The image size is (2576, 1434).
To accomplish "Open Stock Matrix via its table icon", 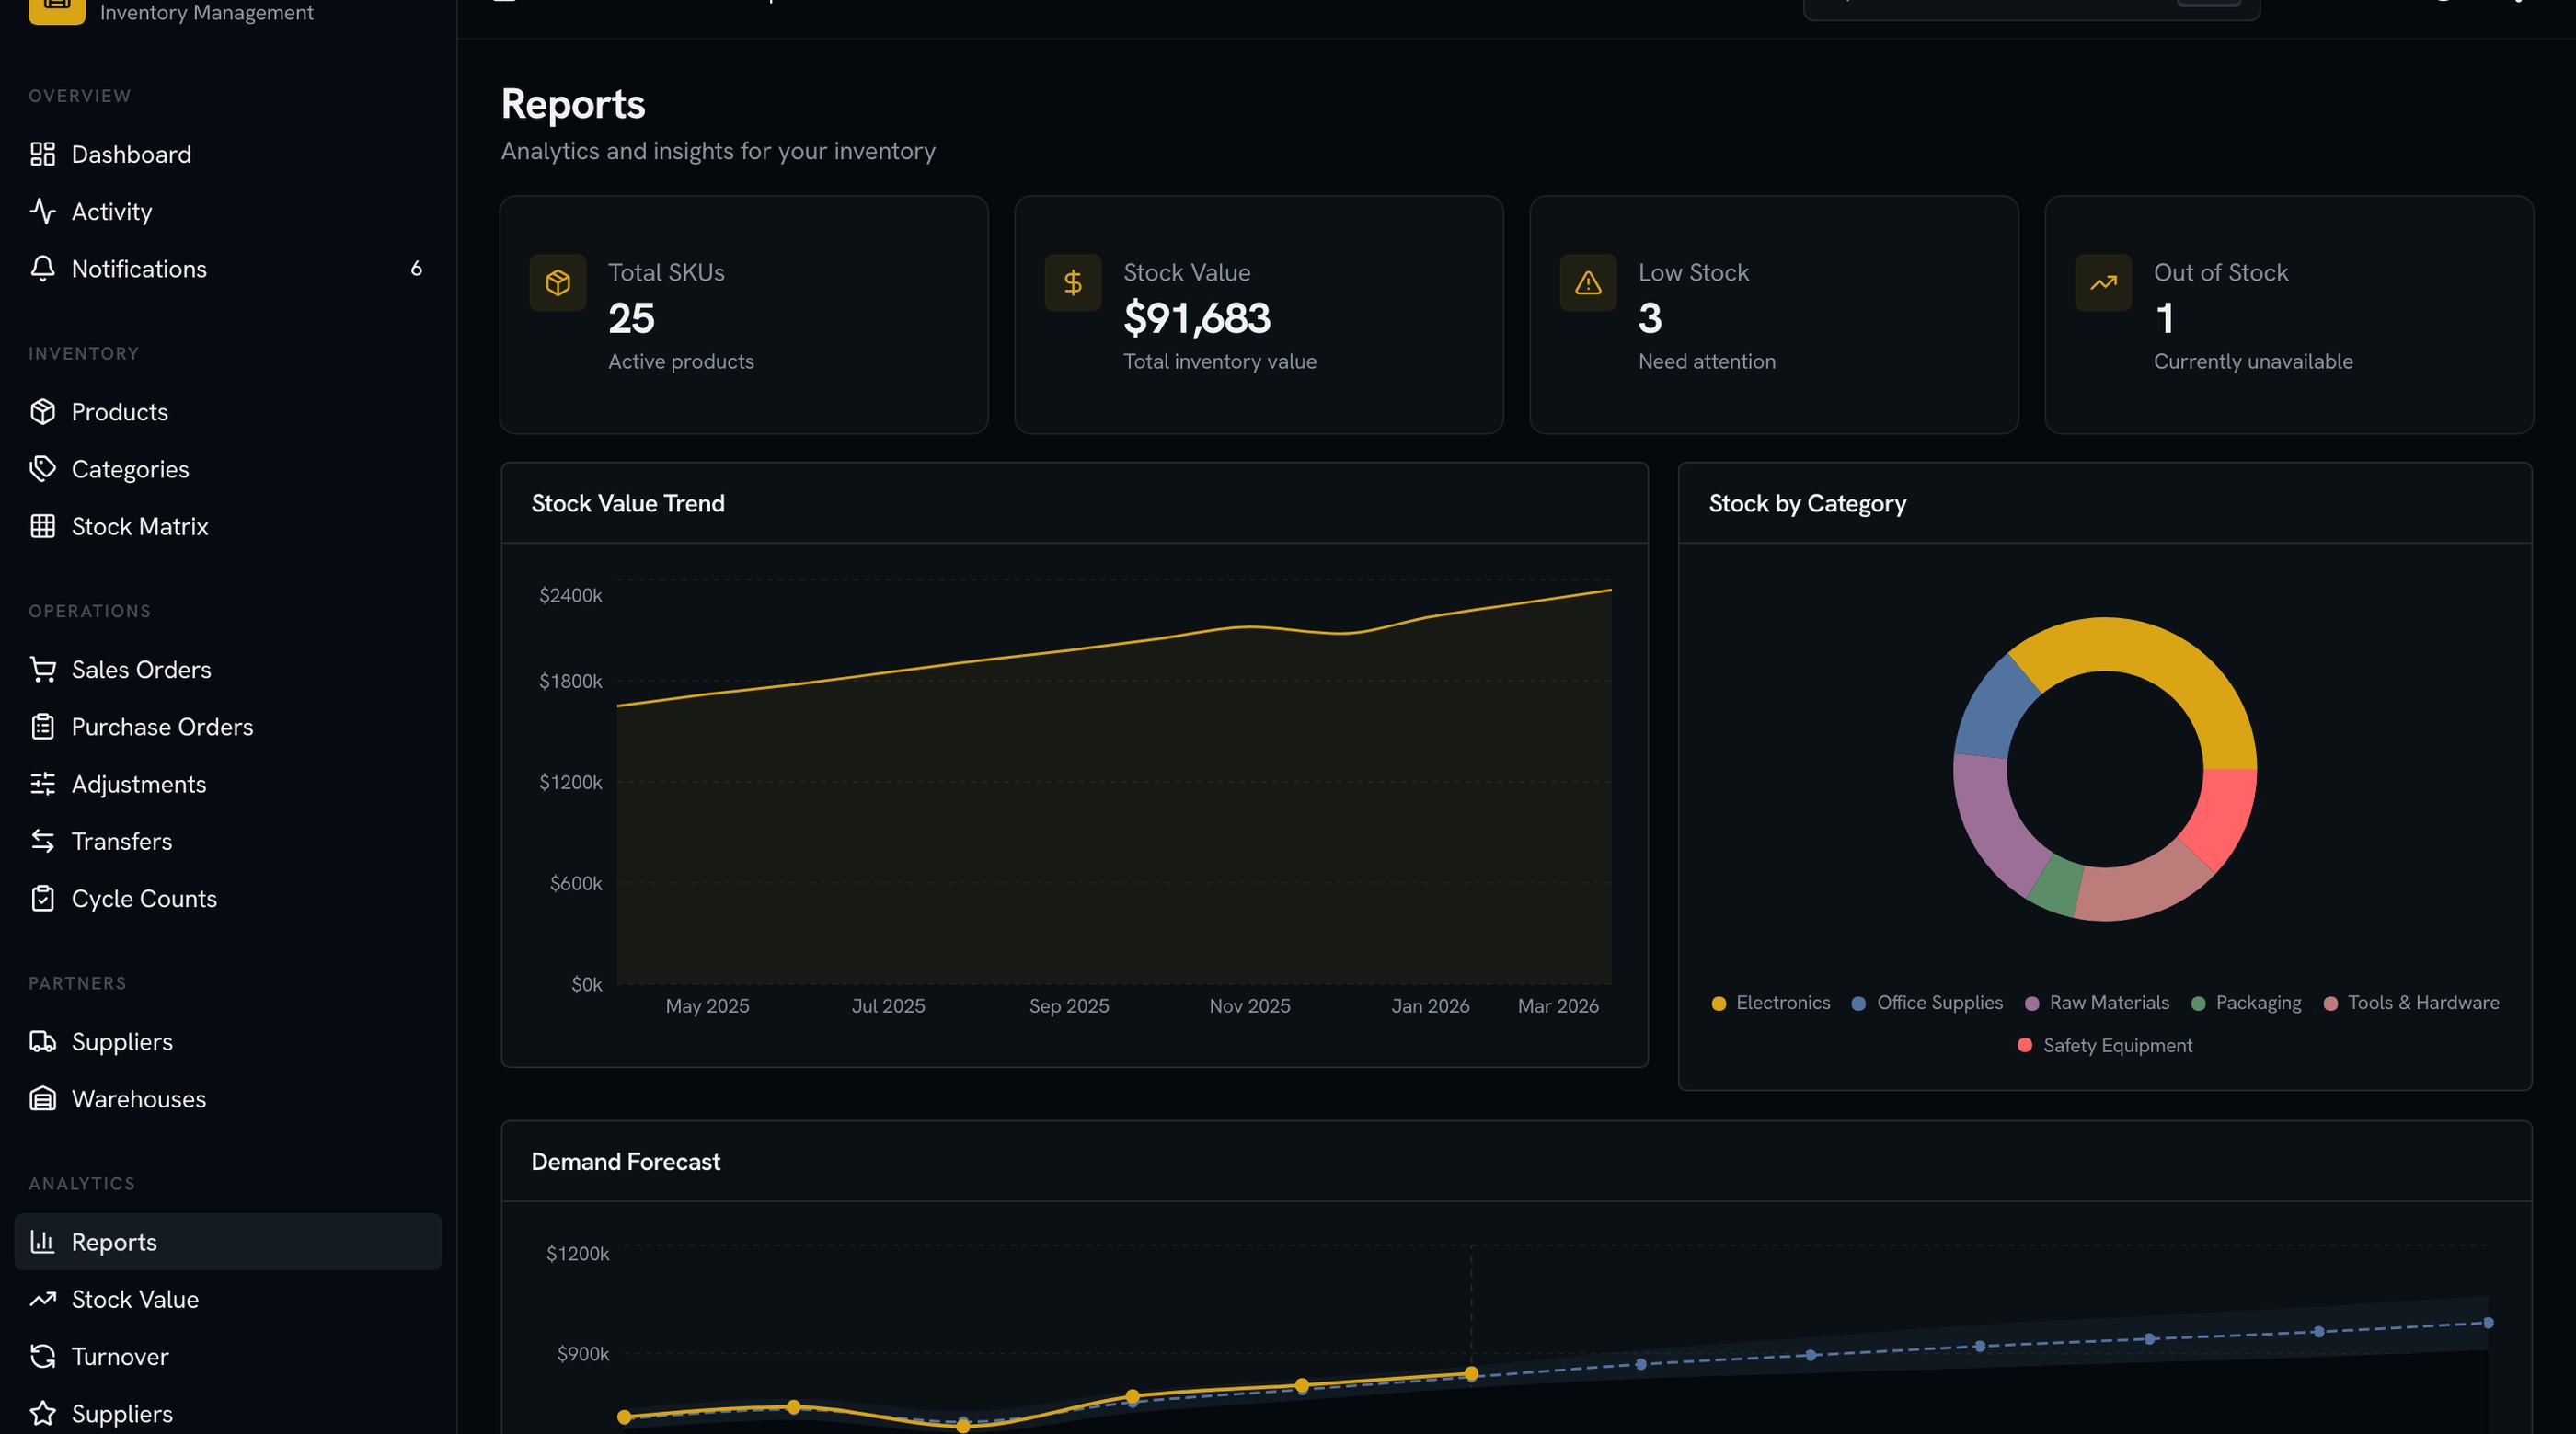I will [42, 526].
